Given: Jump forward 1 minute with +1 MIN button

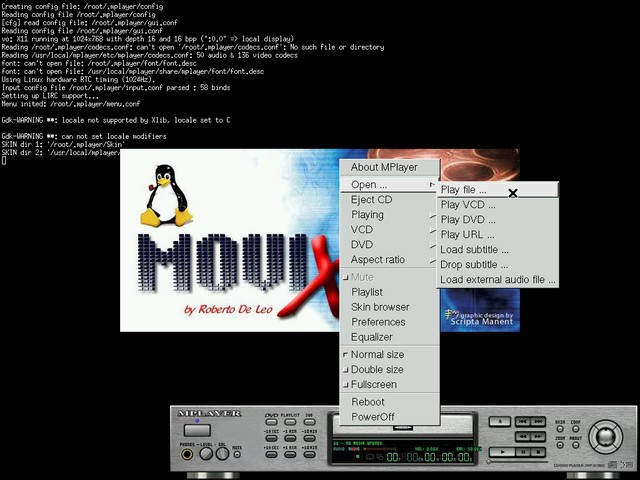Looking at the screenshot, I should 290,454.
